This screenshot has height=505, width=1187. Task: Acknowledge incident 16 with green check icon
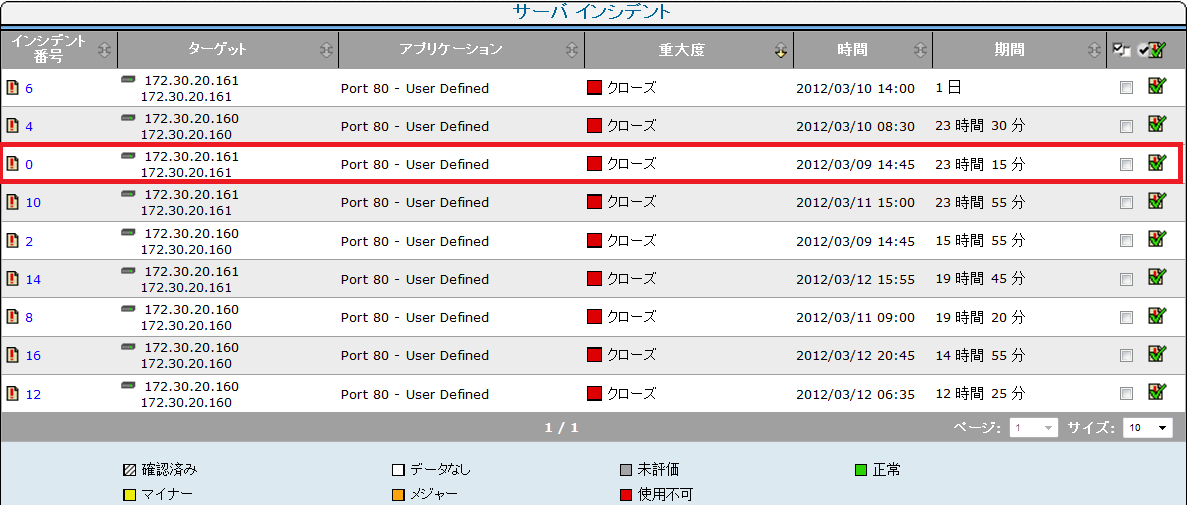click(1156, 353)
